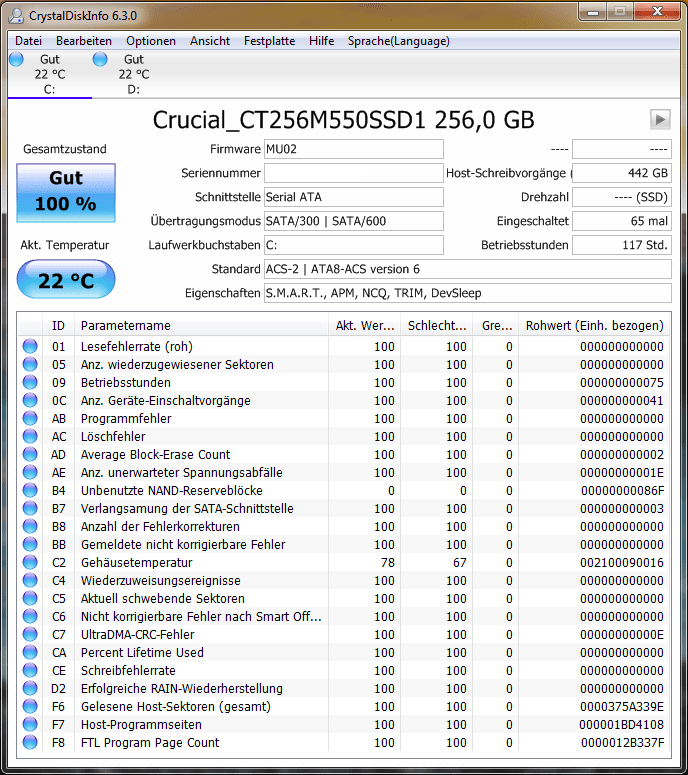The height and width of the screenshot is (775, 688).
Task: Click the Betriebsstunden value 117 Std.
Action: [622, 245]
